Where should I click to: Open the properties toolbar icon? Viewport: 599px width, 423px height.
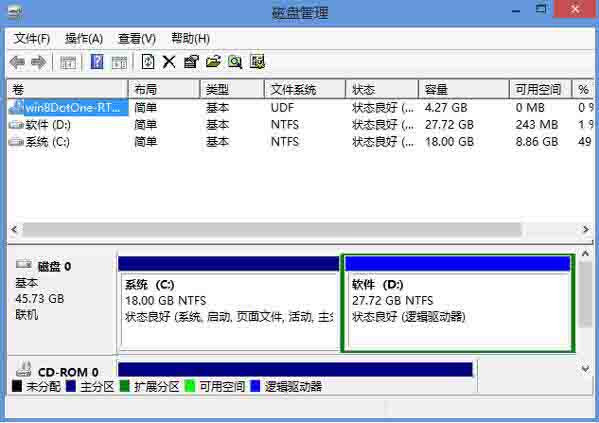[191, 62]
